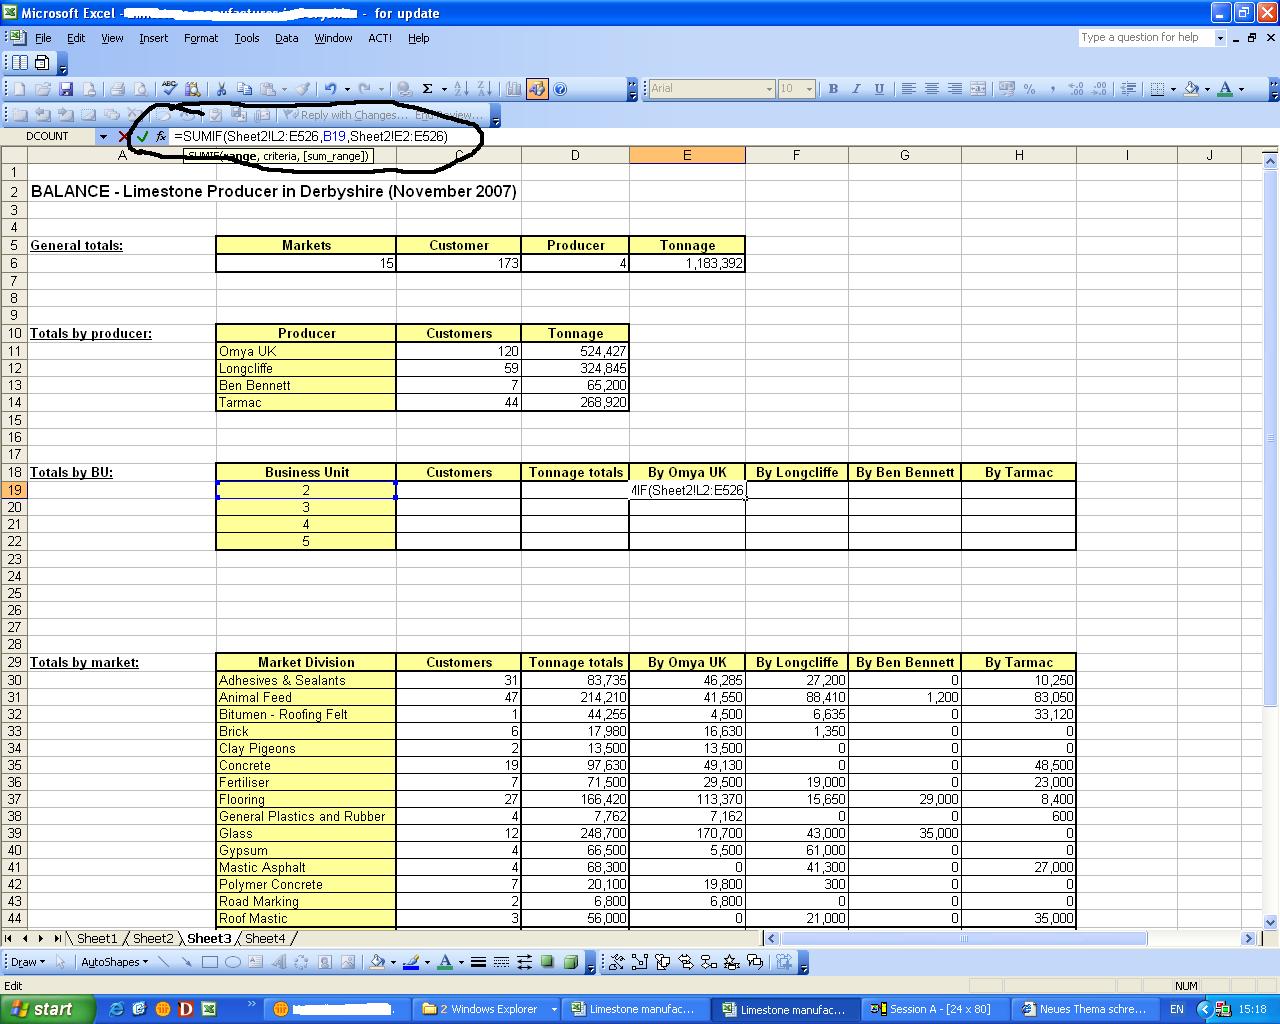Toggle Bold formatting
This screenshot has height=1024, width=1280.
coord(833,89)
